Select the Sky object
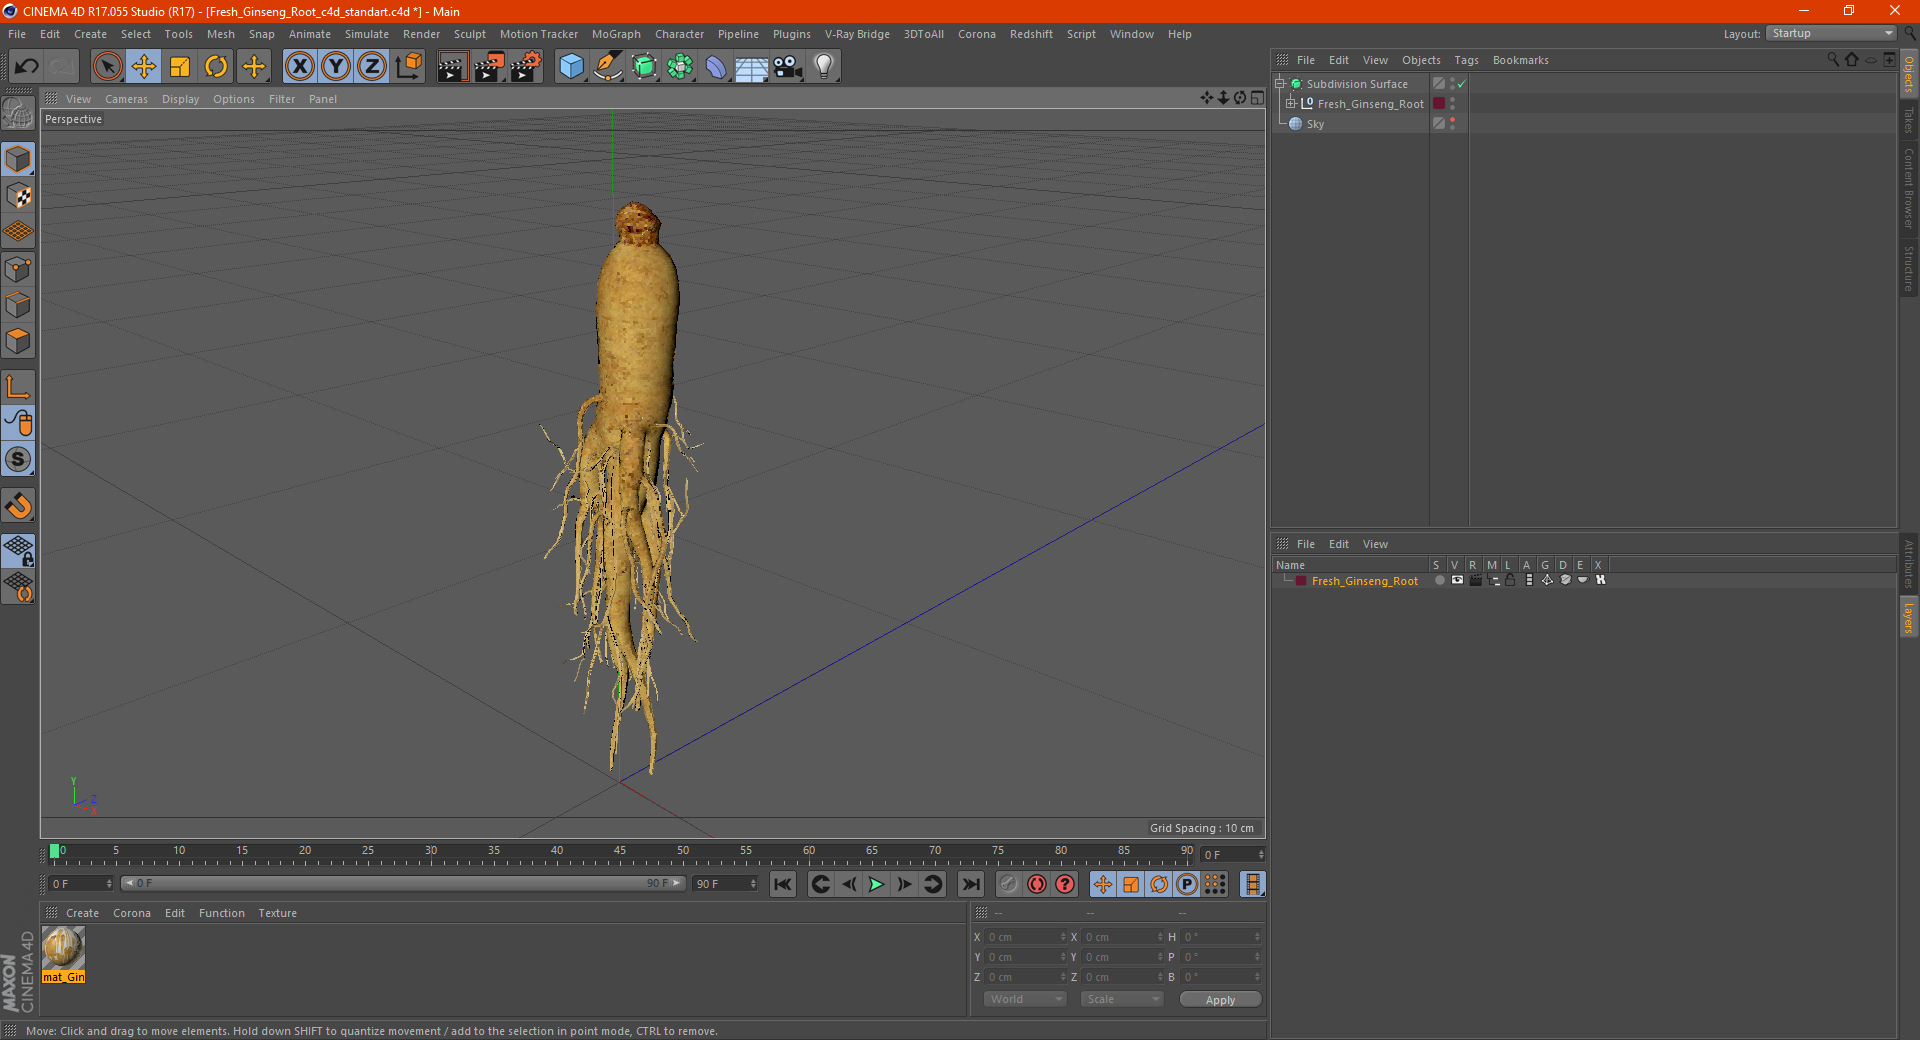The width and height of the screenshot is (1920, 1040). coord(1315,124)
